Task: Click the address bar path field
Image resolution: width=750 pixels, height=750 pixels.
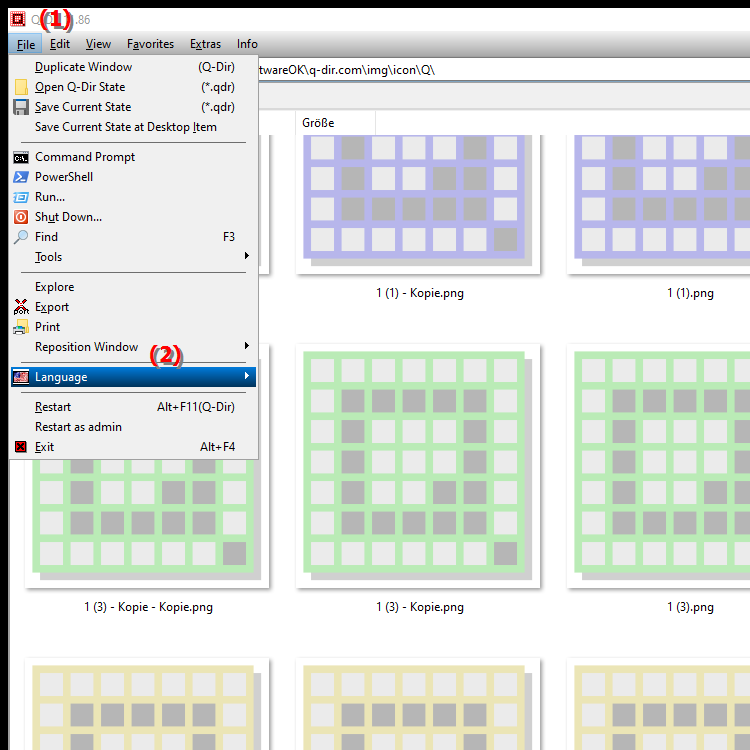Action: (x=504, y=70)
